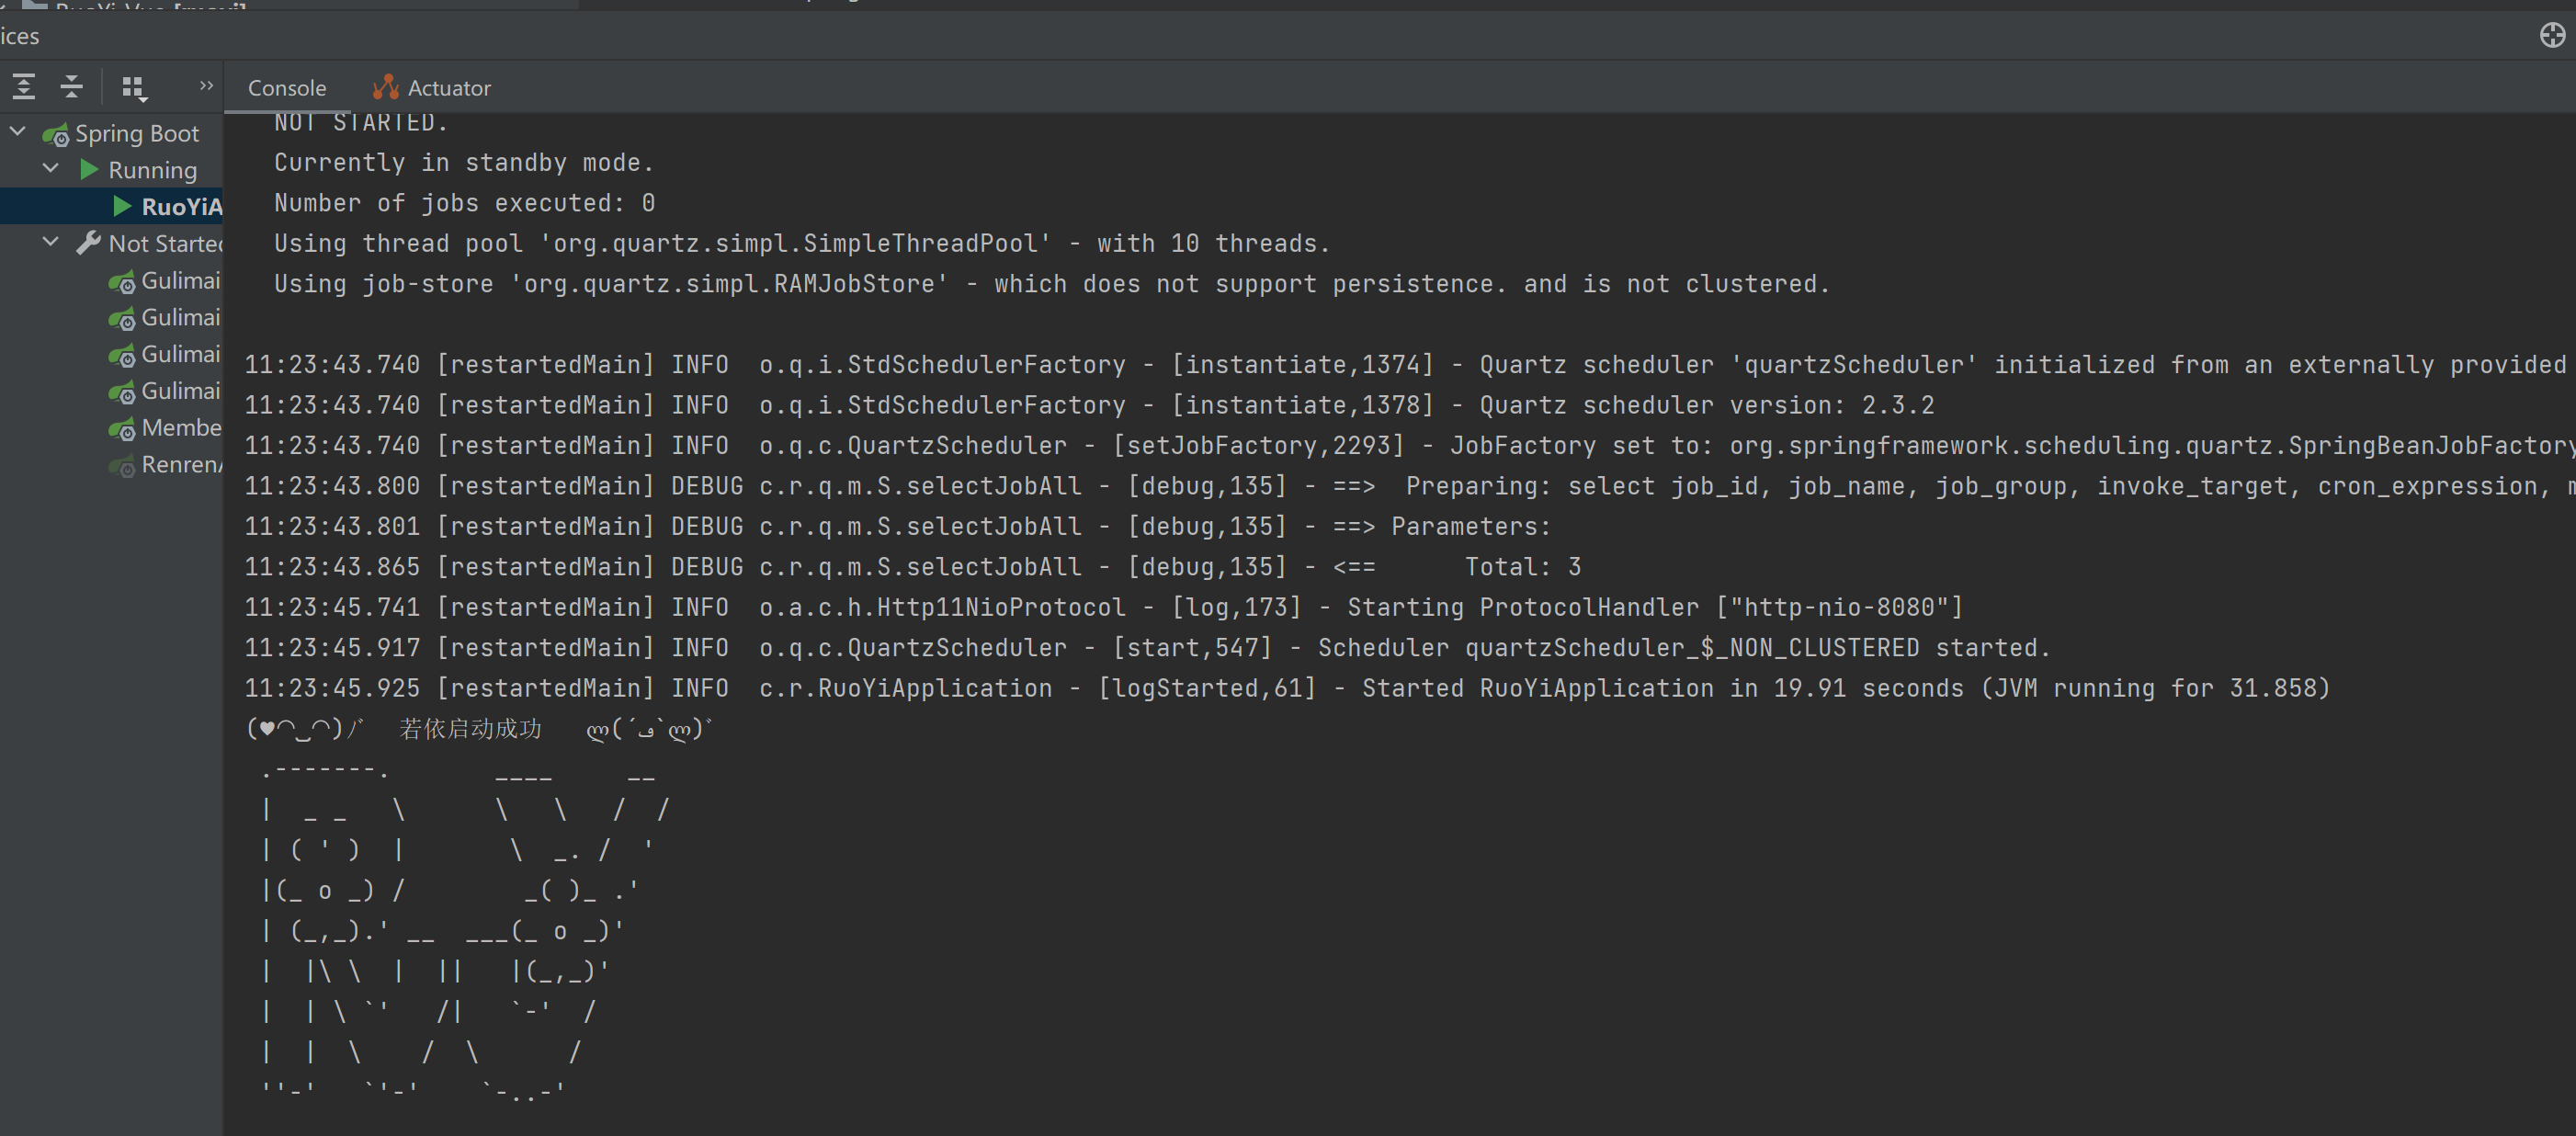Collapse the Running group chevron
Screen dimensions: 2576x1136
[x=51, y=169]
